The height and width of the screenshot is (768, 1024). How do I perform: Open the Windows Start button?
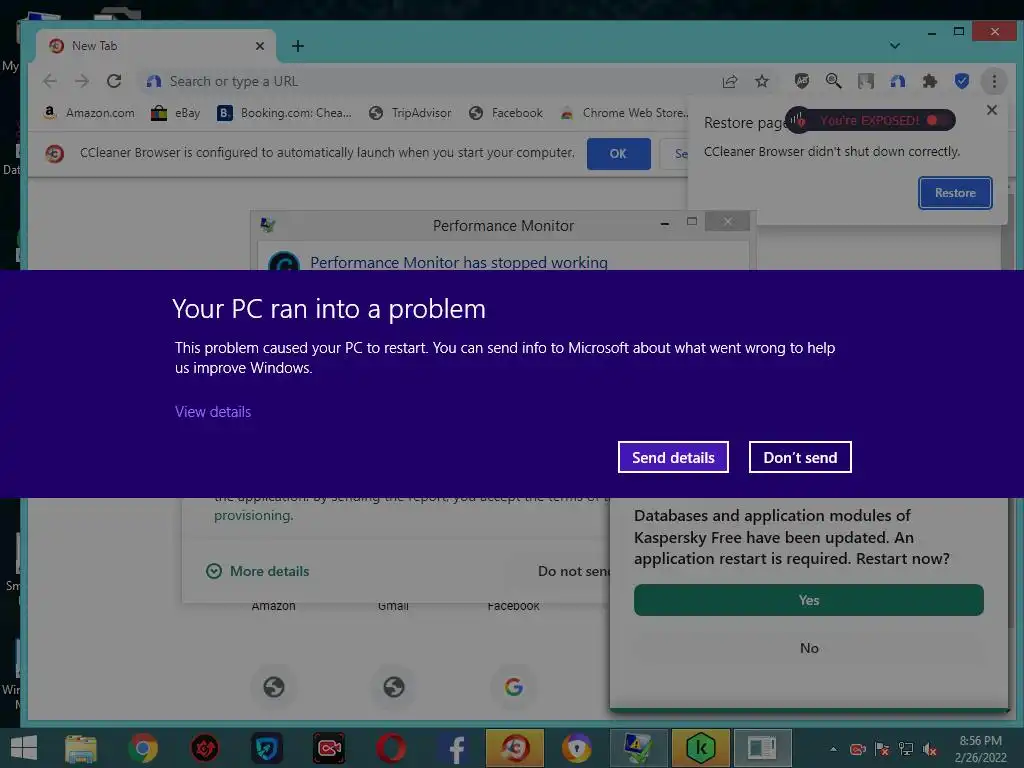[x=24, y=748]
